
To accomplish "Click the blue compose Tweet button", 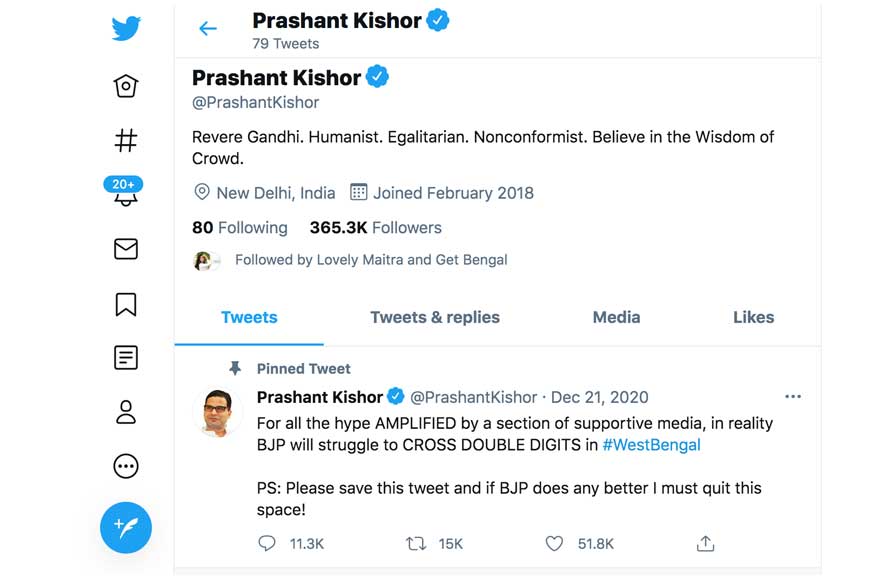I will pos(126,527).
